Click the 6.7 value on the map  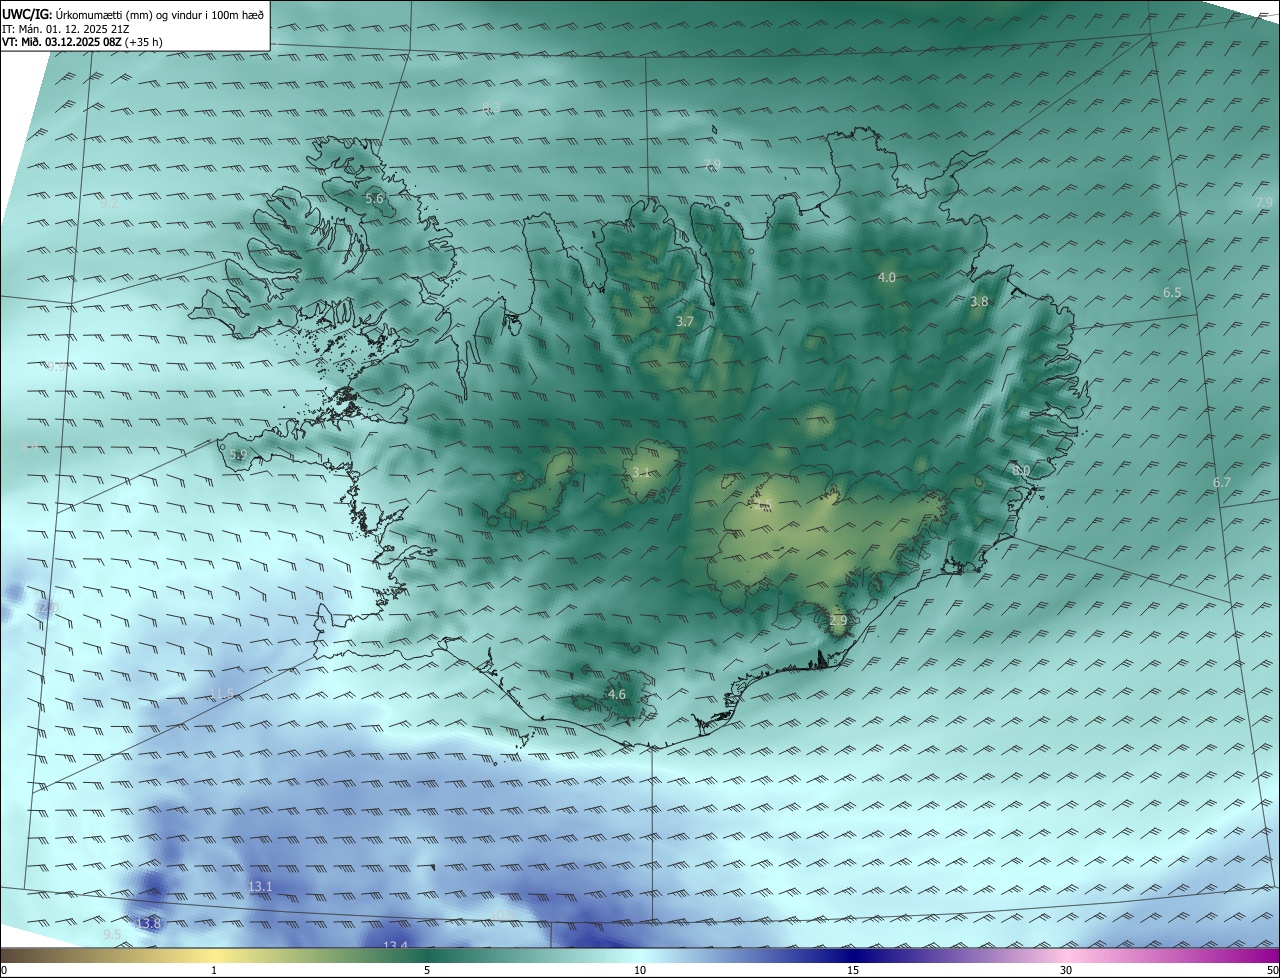pyautogui.click(x=1221, y=482)
